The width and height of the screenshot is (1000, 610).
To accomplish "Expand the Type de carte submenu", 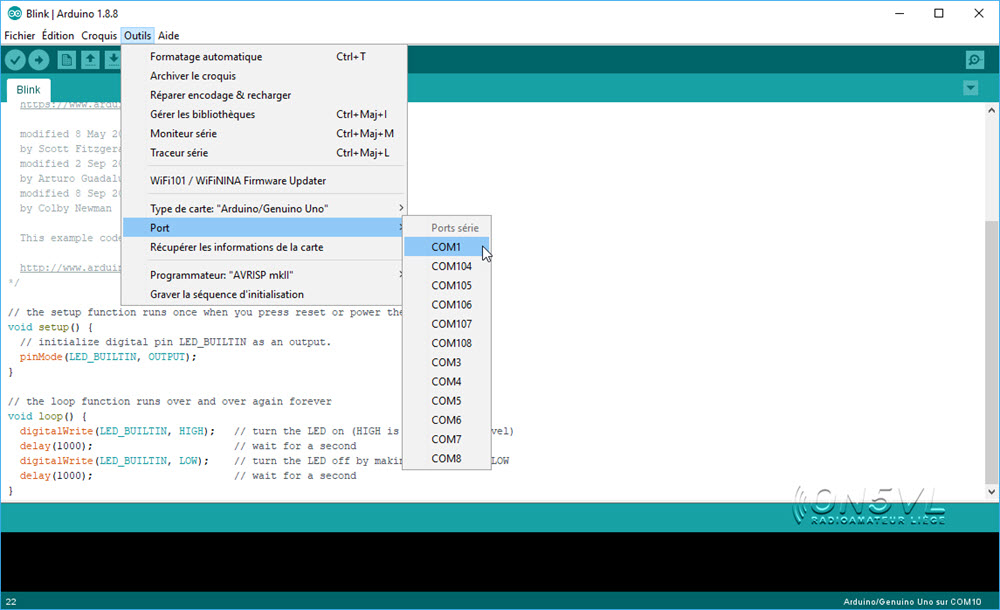I will pyautogui.click(x=262, y=209).
